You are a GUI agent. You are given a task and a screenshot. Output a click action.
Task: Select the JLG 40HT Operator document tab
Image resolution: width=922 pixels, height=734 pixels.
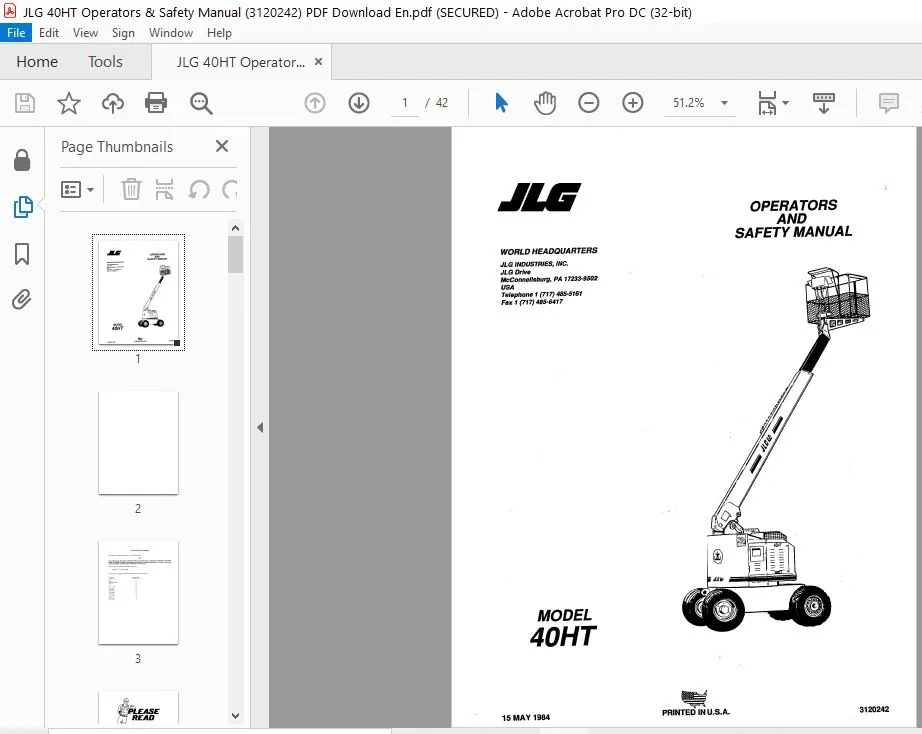click(240, 62)
